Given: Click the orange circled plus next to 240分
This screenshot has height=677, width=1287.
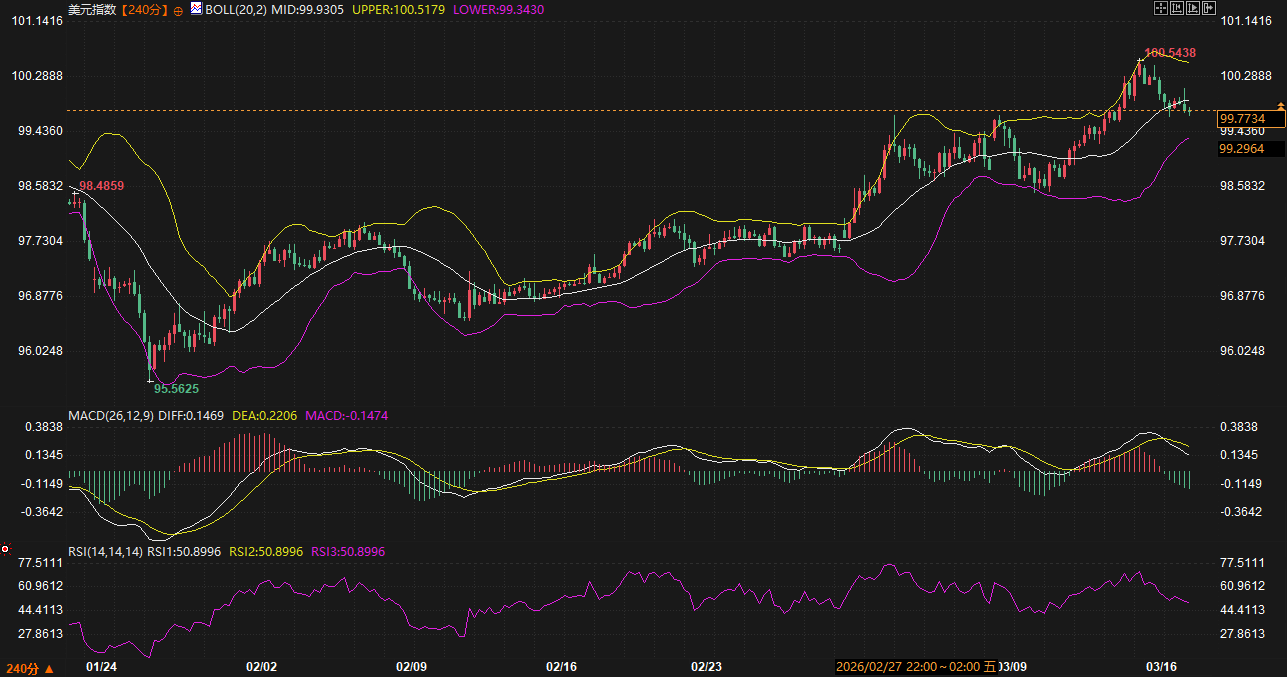Looking at the screenshot, I should [x=178, y=10].
